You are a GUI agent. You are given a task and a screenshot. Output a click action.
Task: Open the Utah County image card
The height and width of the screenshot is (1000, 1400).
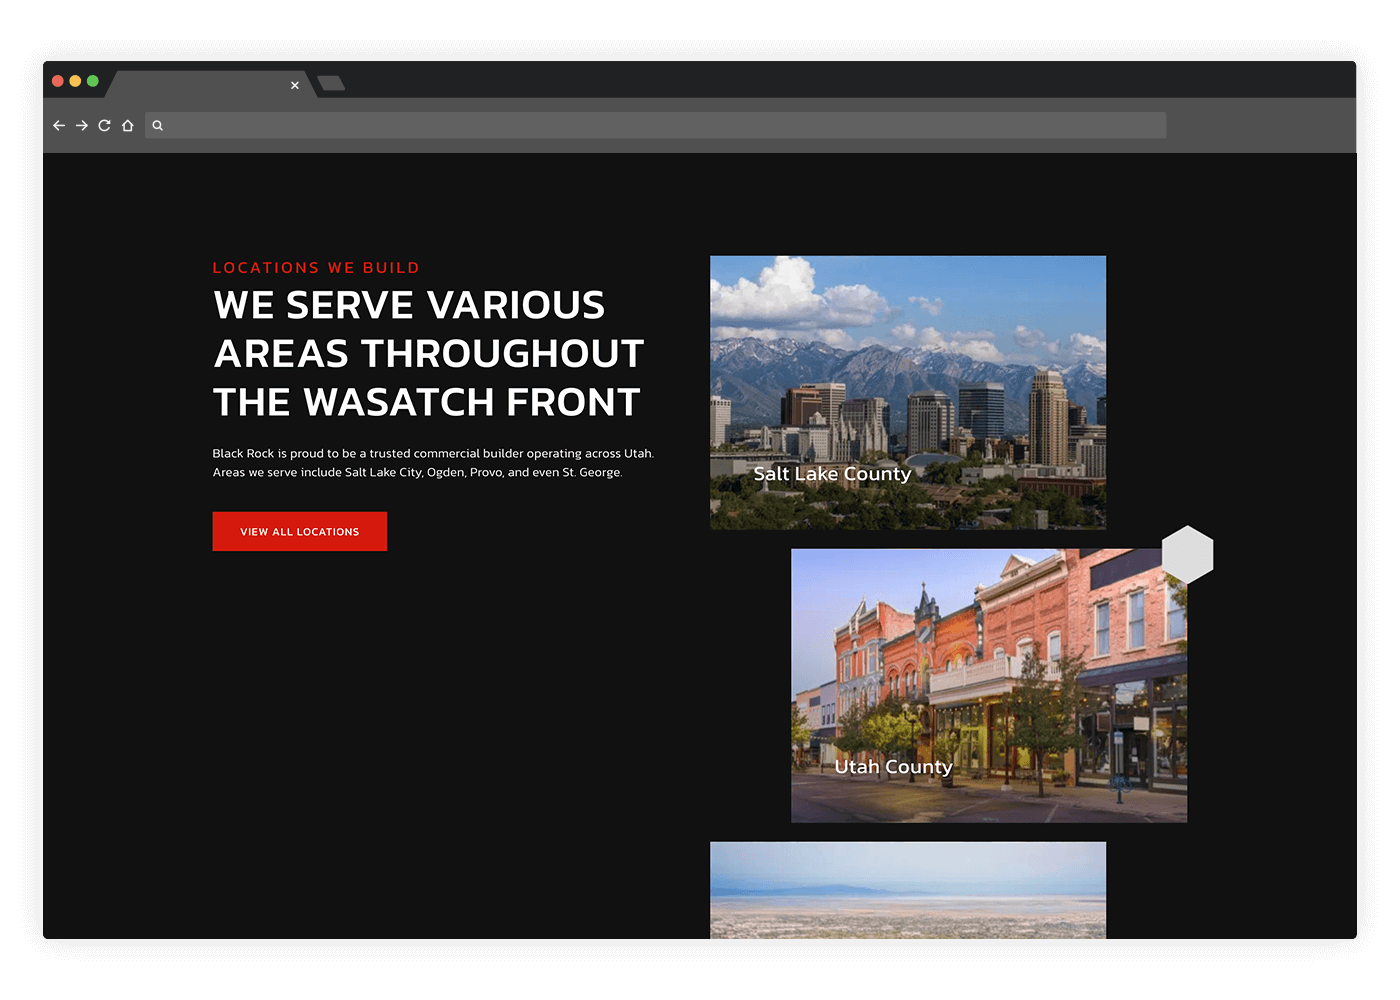989,686
